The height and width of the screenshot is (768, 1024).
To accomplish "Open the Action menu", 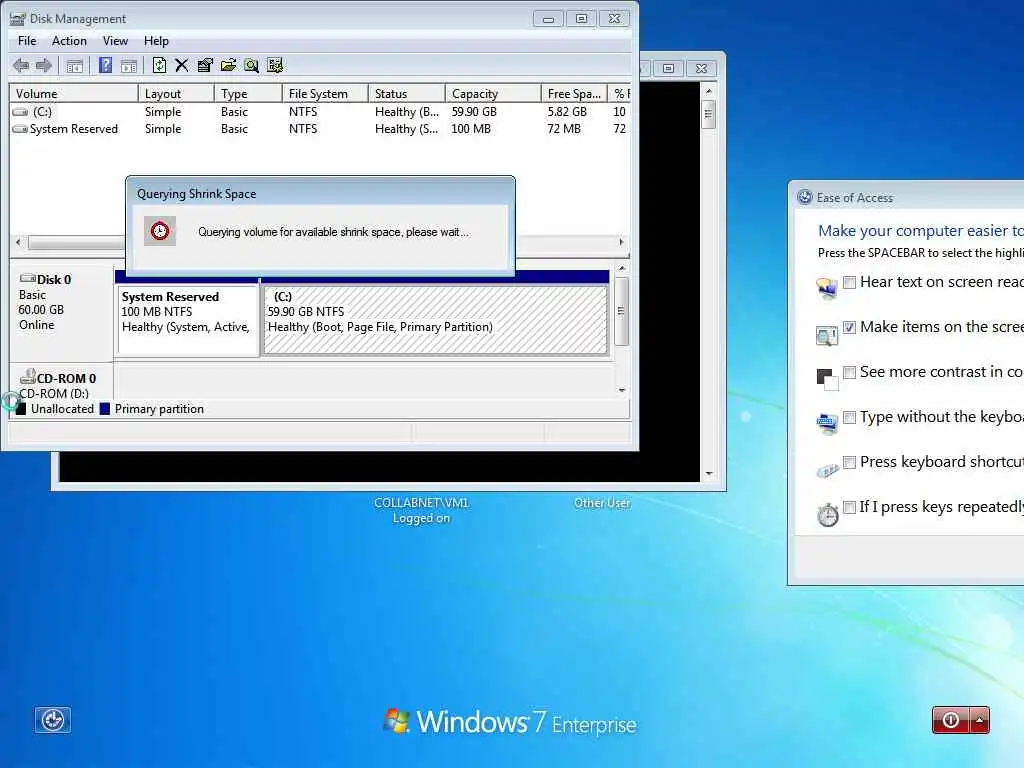I will [x=69, y=40].
